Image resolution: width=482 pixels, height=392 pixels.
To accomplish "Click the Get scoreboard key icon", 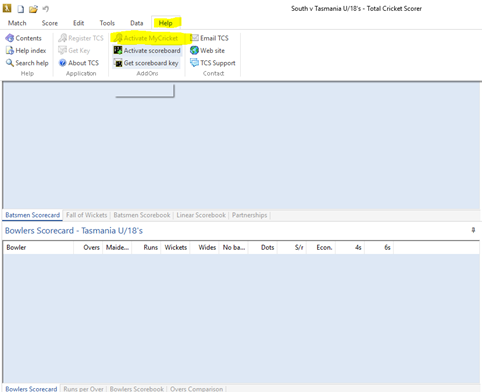I will [x=118, y=63].
